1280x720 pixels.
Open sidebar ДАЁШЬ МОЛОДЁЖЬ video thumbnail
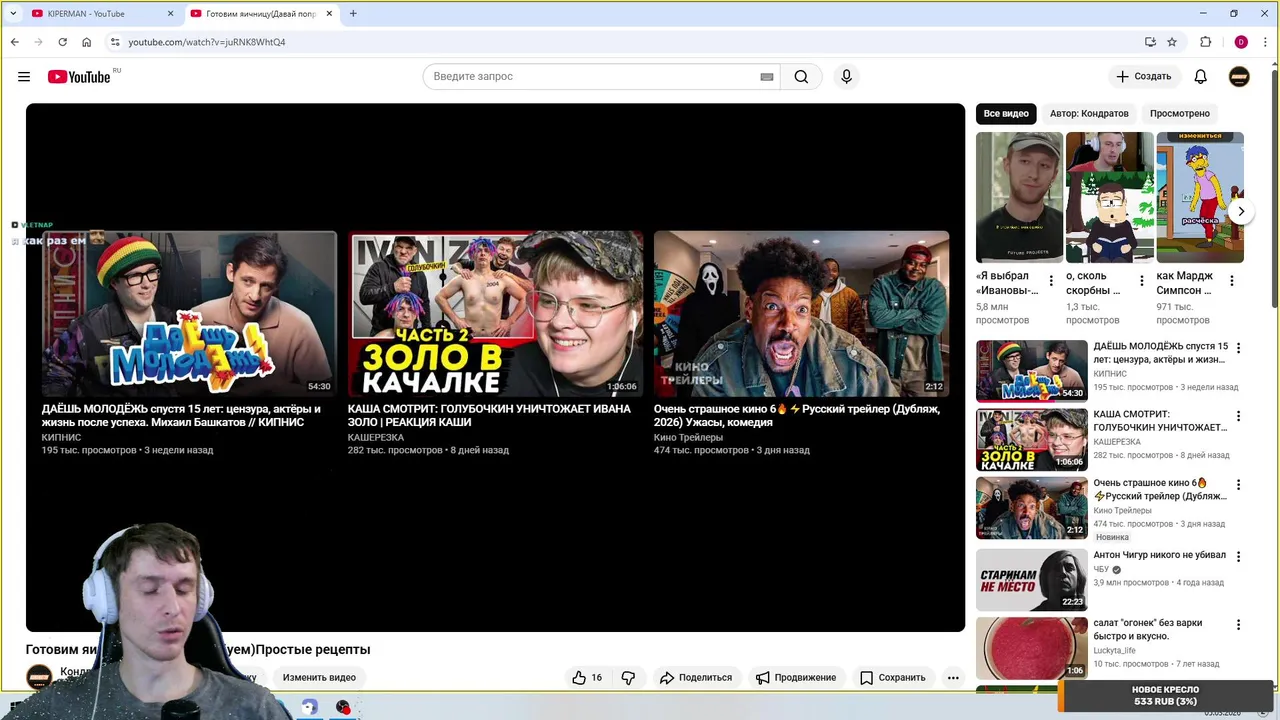[x=1032, y=371]
